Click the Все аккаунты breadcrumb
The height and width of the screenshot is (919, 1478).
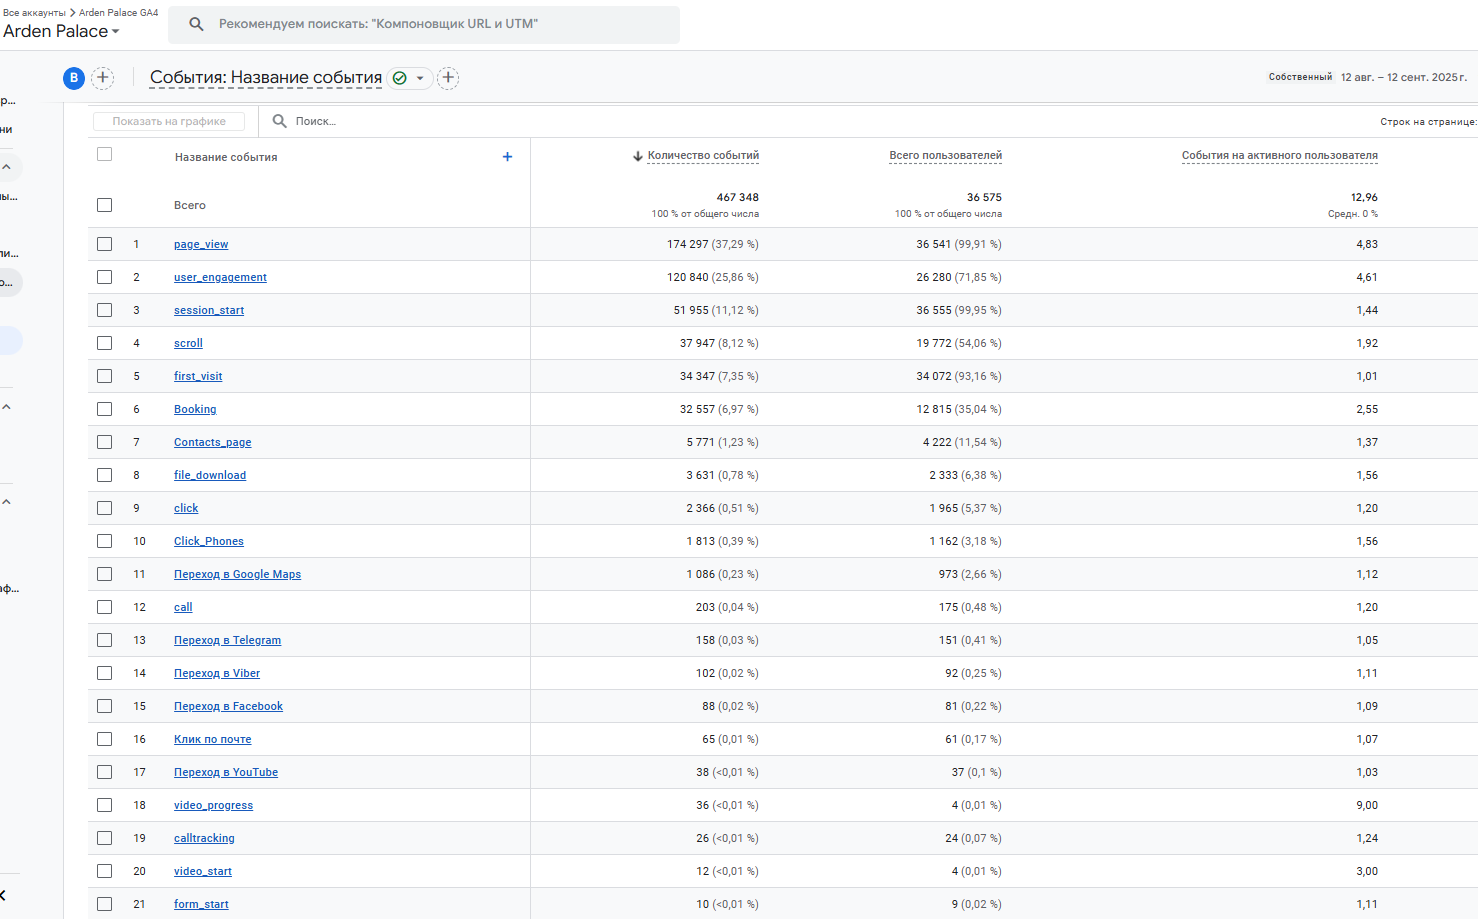pos(34,13)
